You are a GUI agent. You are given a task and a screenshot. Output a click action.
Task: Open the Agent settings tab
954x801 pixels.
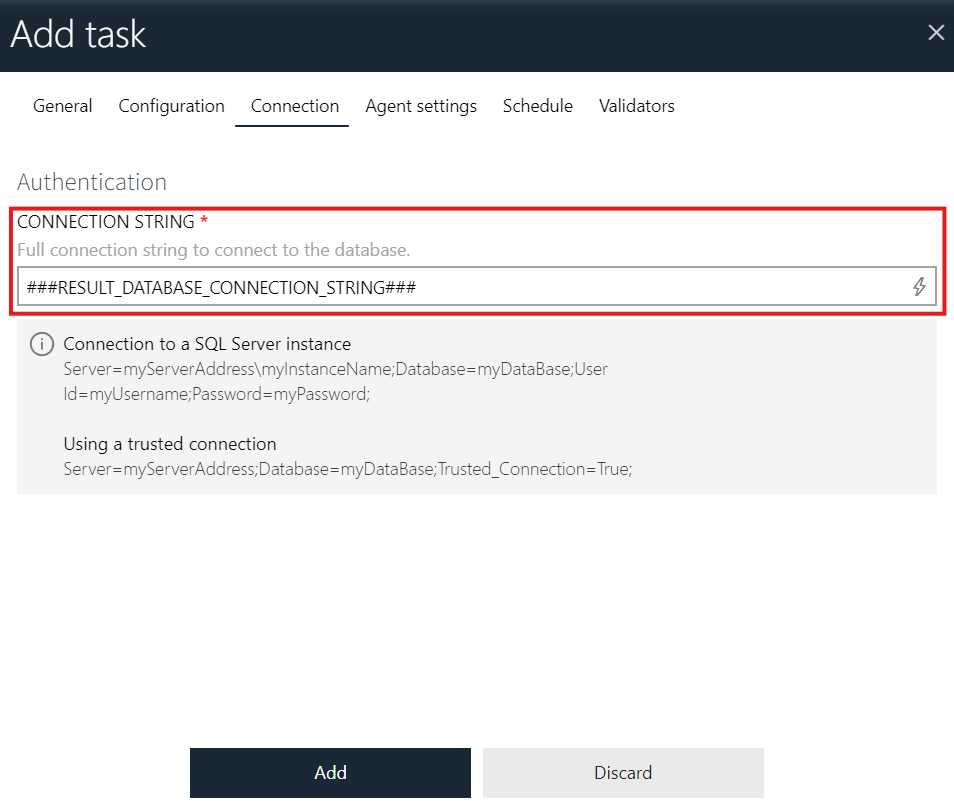pos(420,106)
